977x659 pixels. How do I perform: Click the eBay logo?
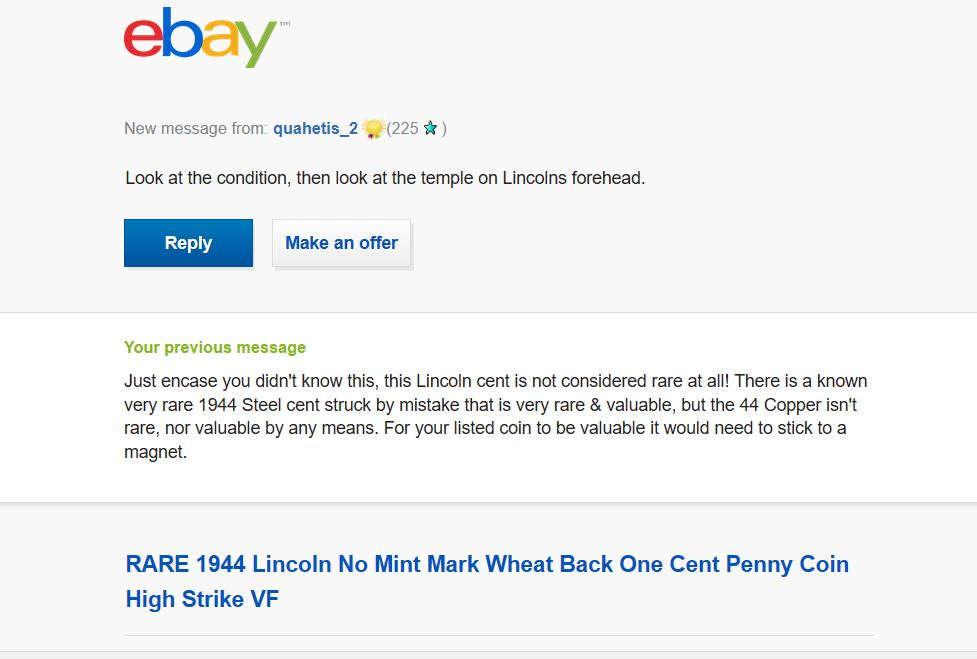point(200,38)
